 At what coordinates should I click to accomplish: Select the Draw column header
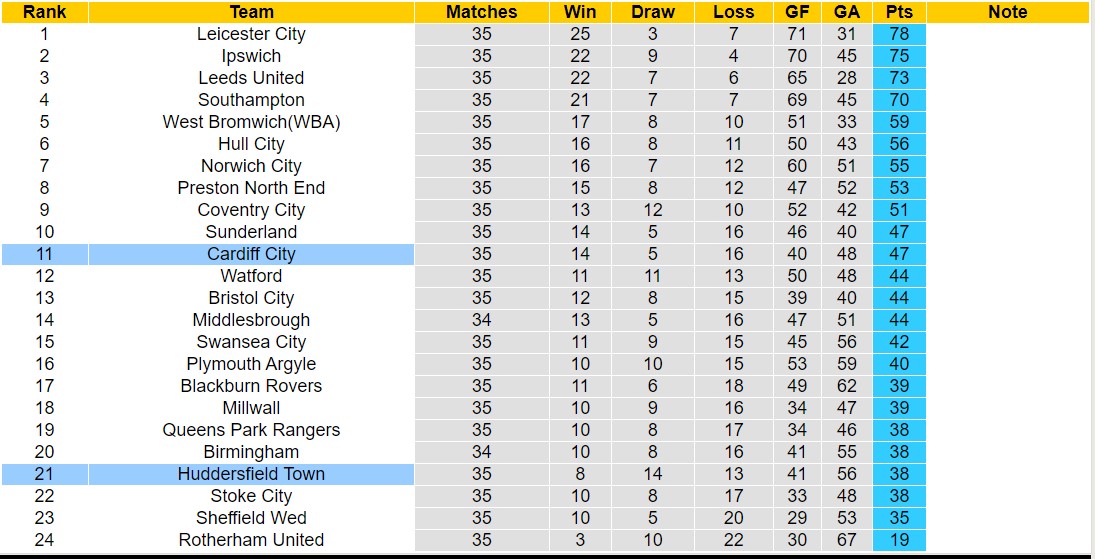[x=653, y=12]
